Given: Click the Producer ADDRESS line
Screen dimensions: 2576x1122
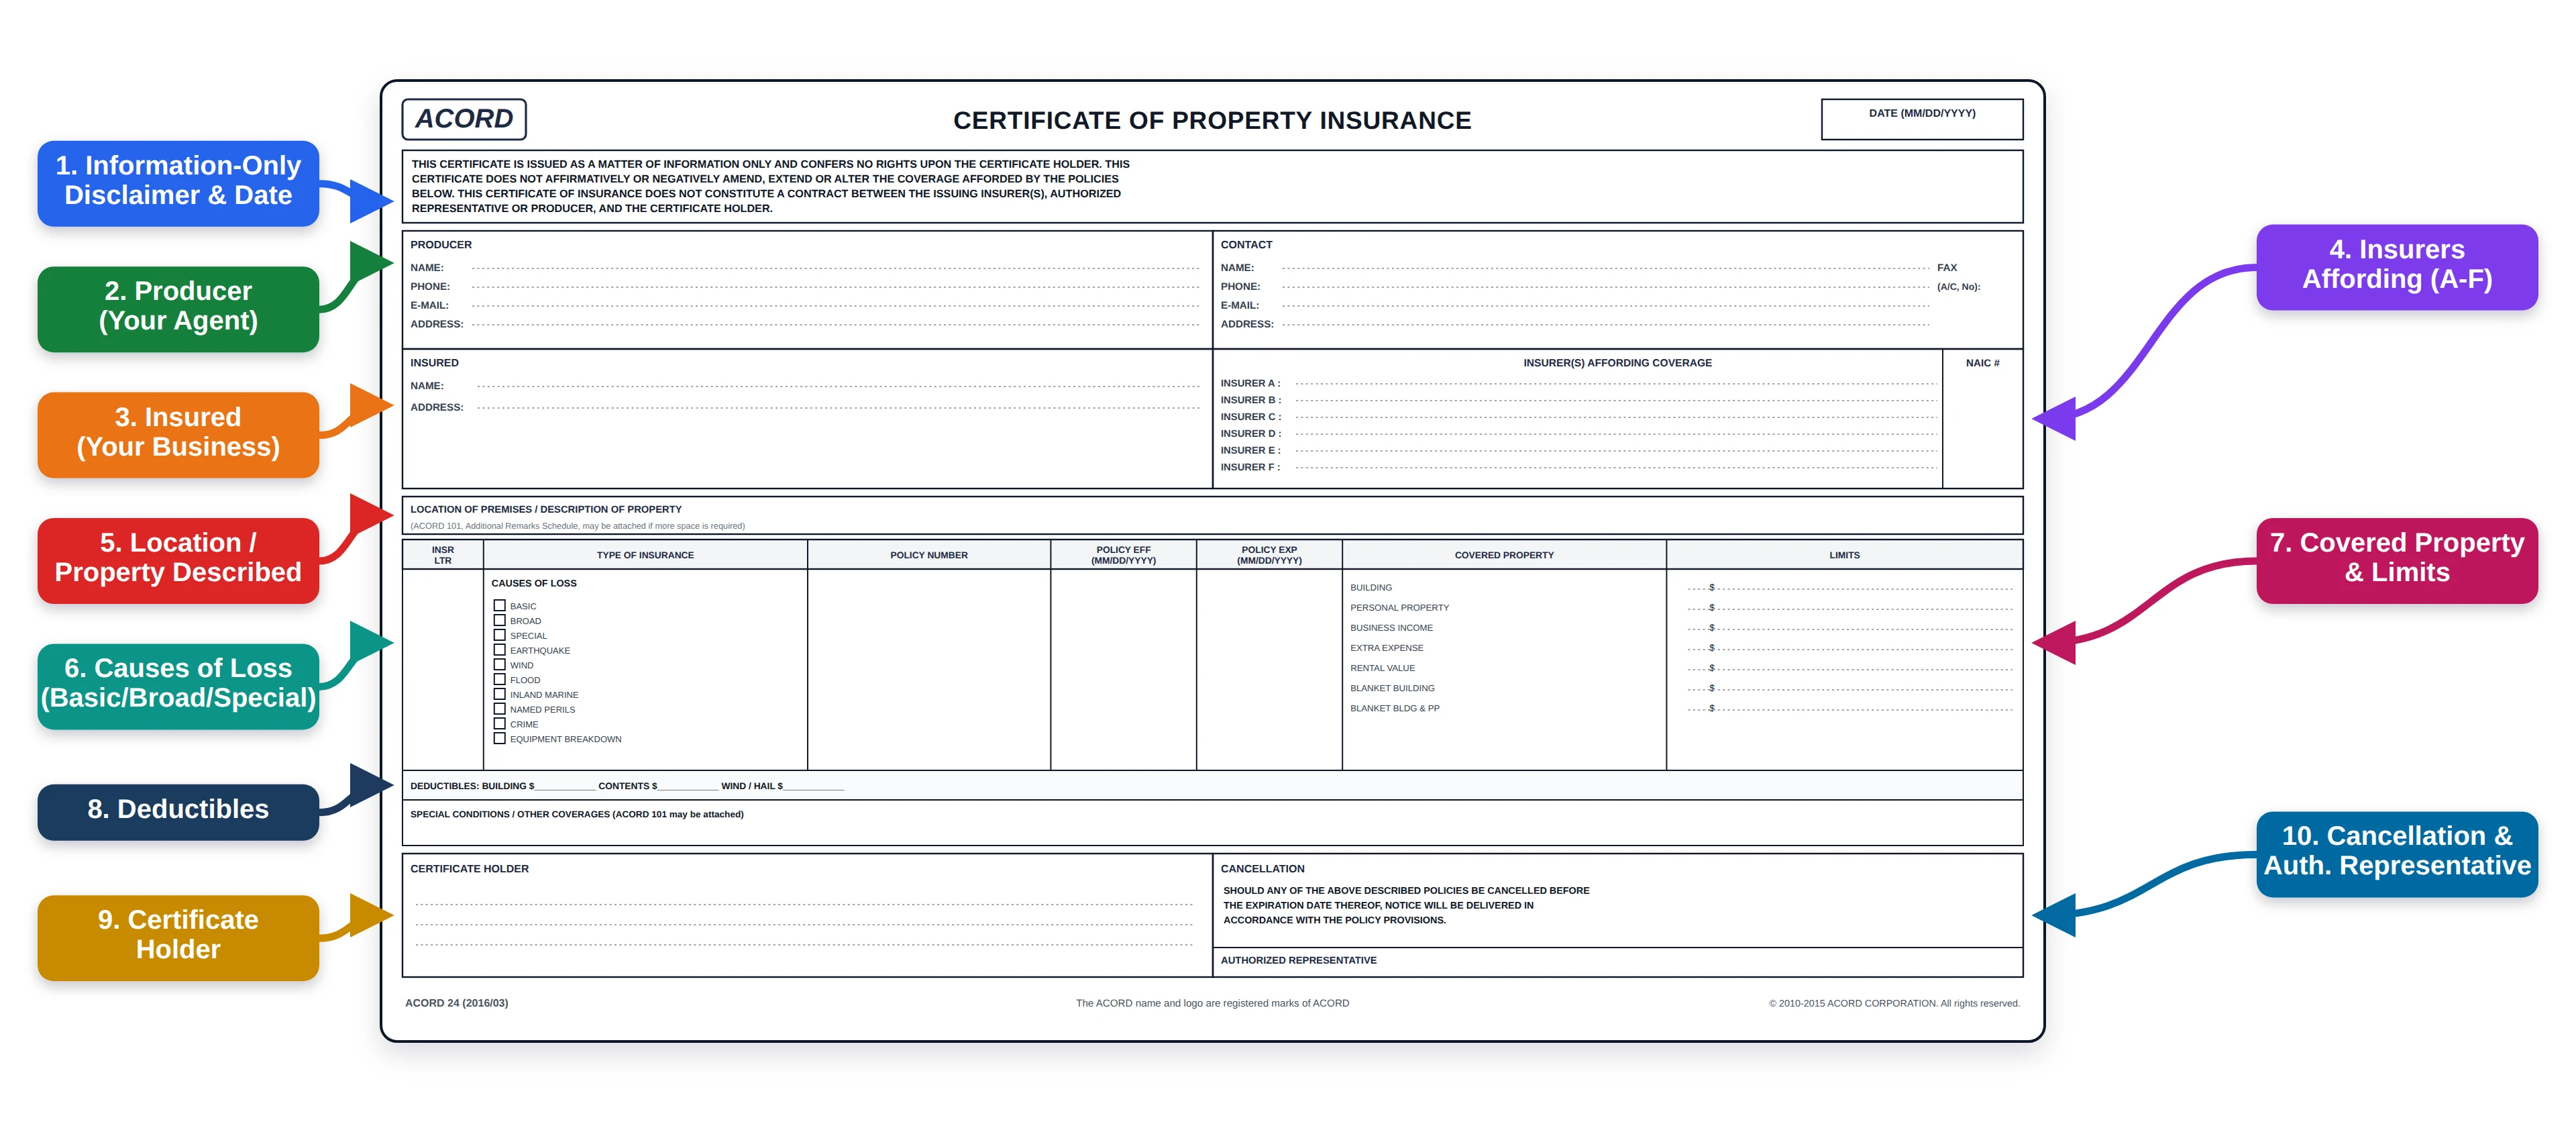Looking at the screenshot, I should pos(835,324).
